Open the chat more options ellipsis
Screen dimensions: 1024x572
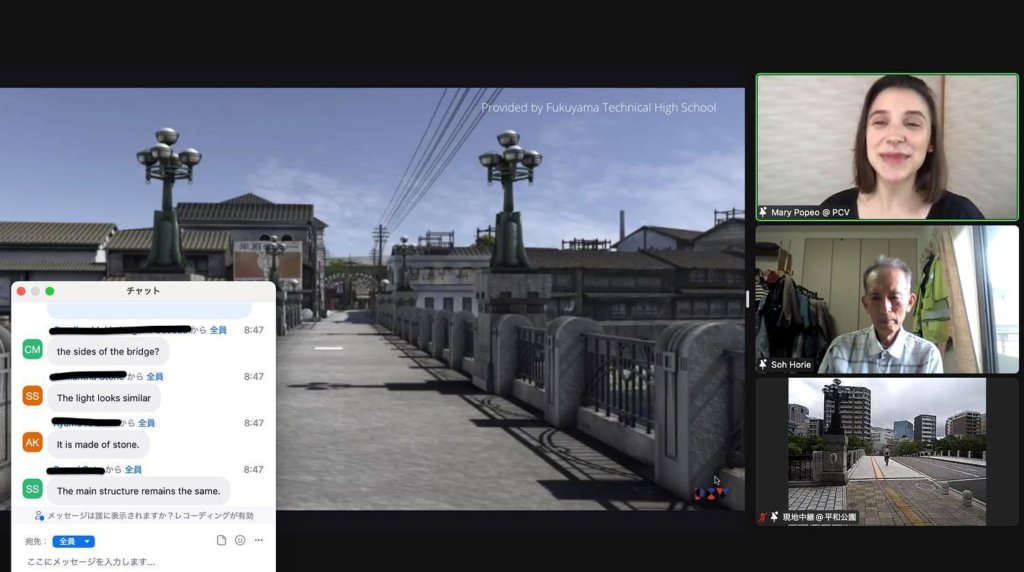259,540
